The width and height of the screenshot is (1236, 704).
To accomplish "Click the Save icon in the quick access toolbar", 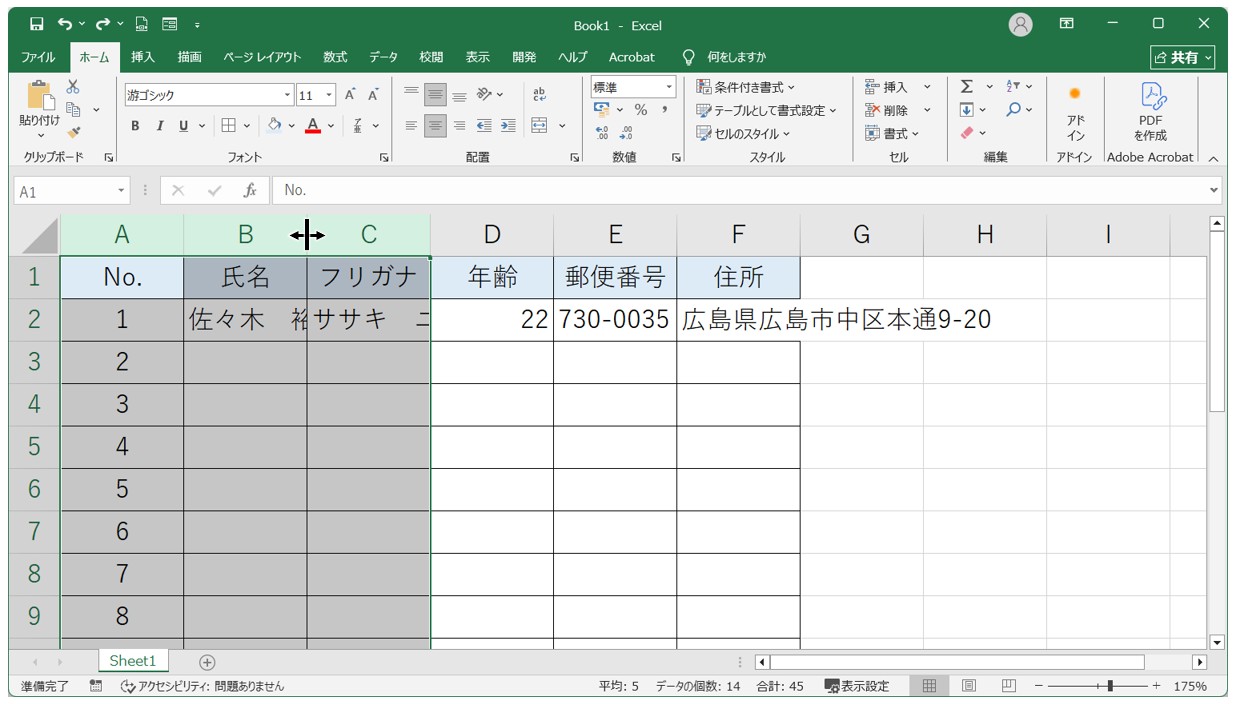I will tap(37, 24).
